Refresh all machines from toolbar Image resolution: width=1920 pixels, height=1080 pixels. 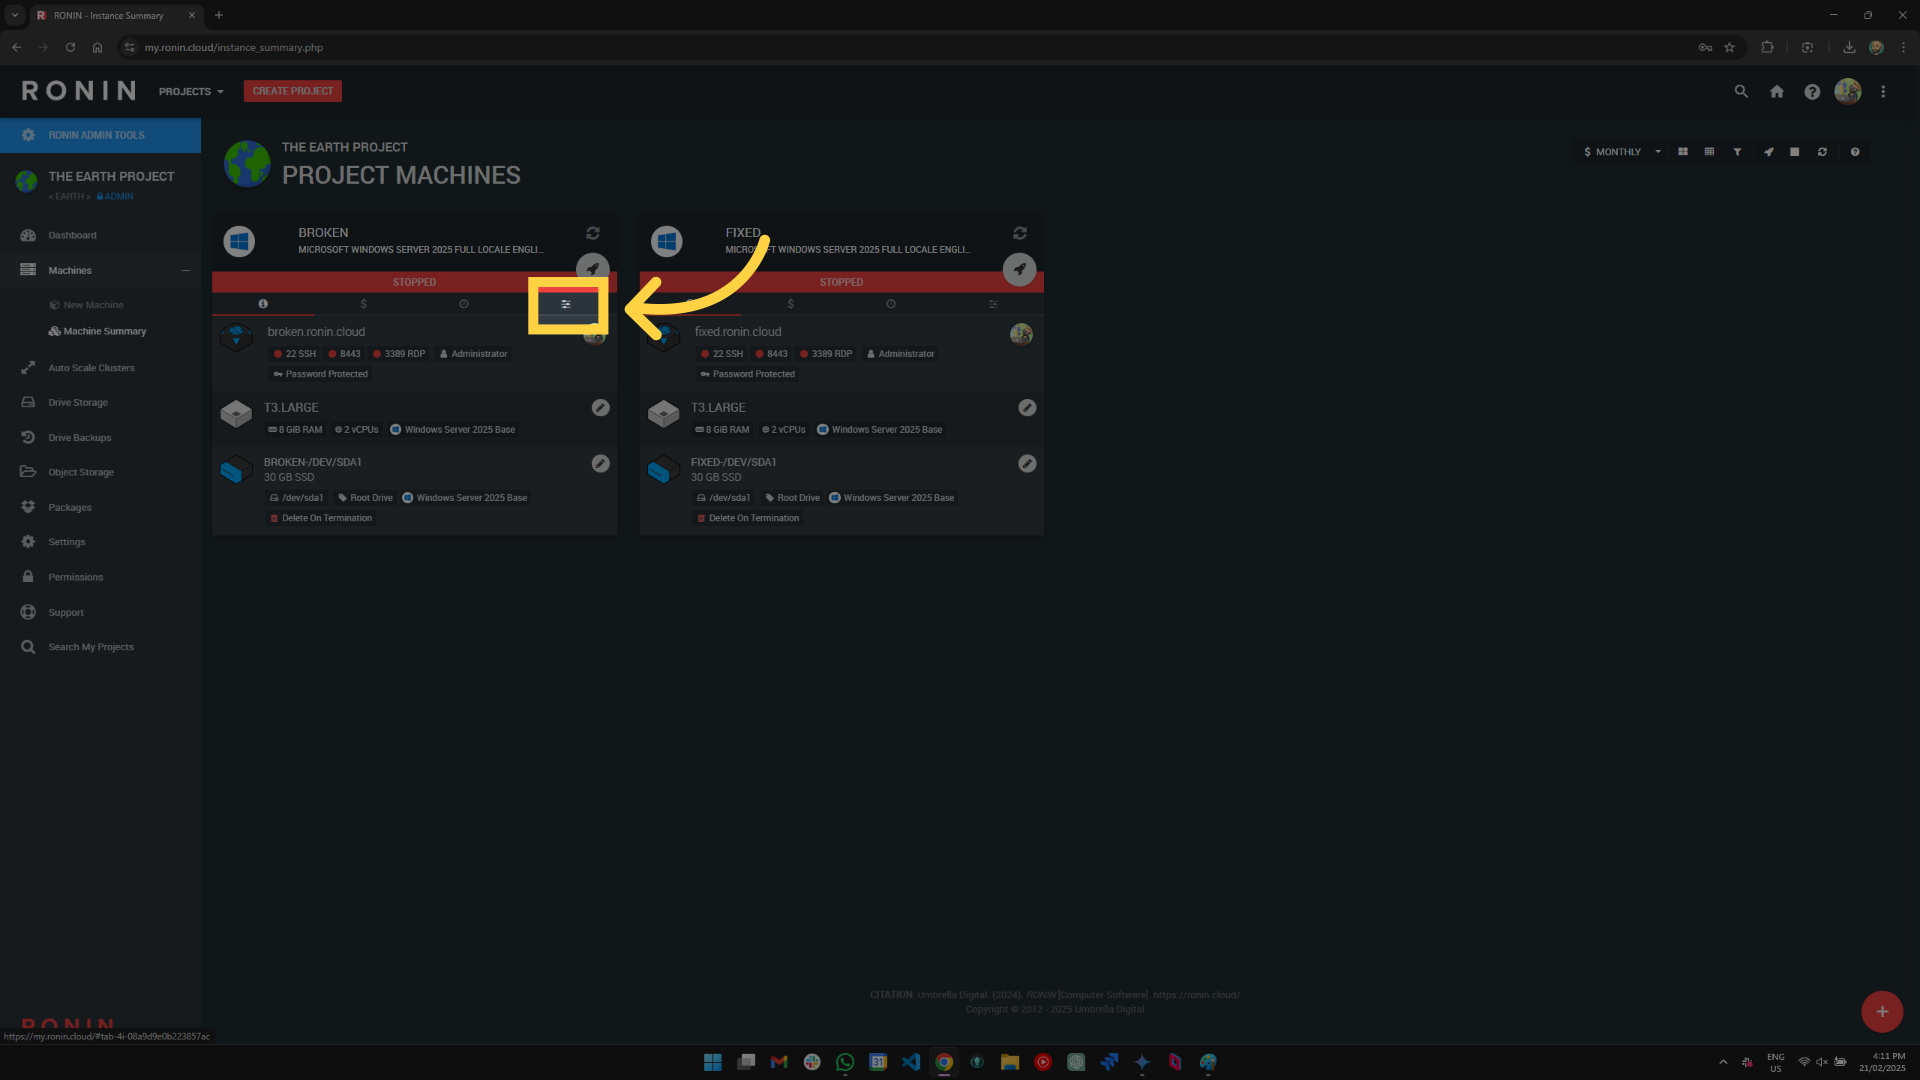click(x=1823, y=152)
